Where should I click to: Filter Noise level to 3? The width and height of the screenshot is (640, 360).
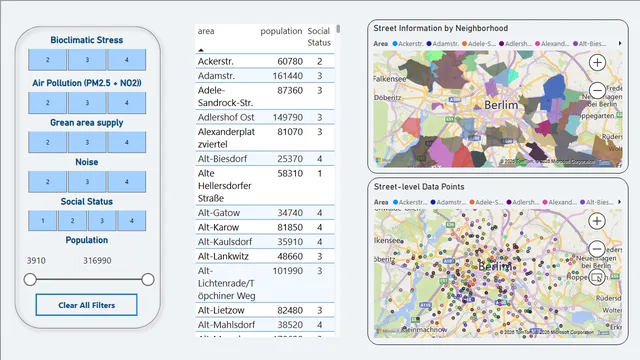click(87, 182)
